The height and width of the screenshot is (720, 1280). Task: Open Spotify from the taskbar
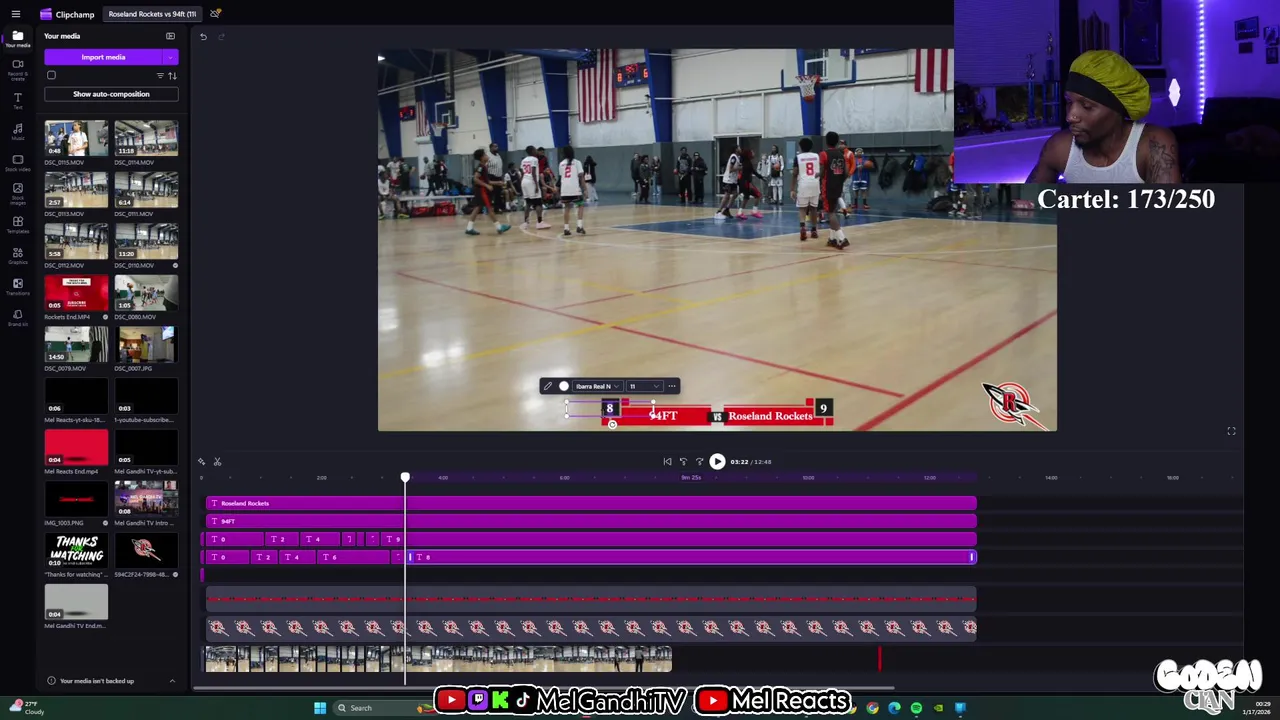coord(916,708)
